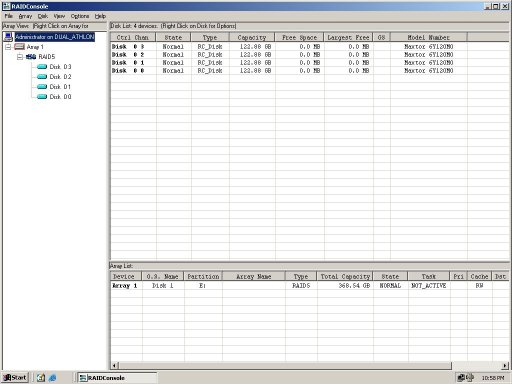Select Administrator on DUAL_ATHLON tree node
Screen dimensions: 512x384
click(55, 37)
